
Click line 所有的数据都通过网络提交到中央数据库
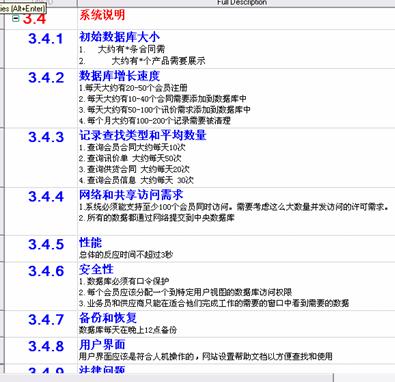coord(157,218)
